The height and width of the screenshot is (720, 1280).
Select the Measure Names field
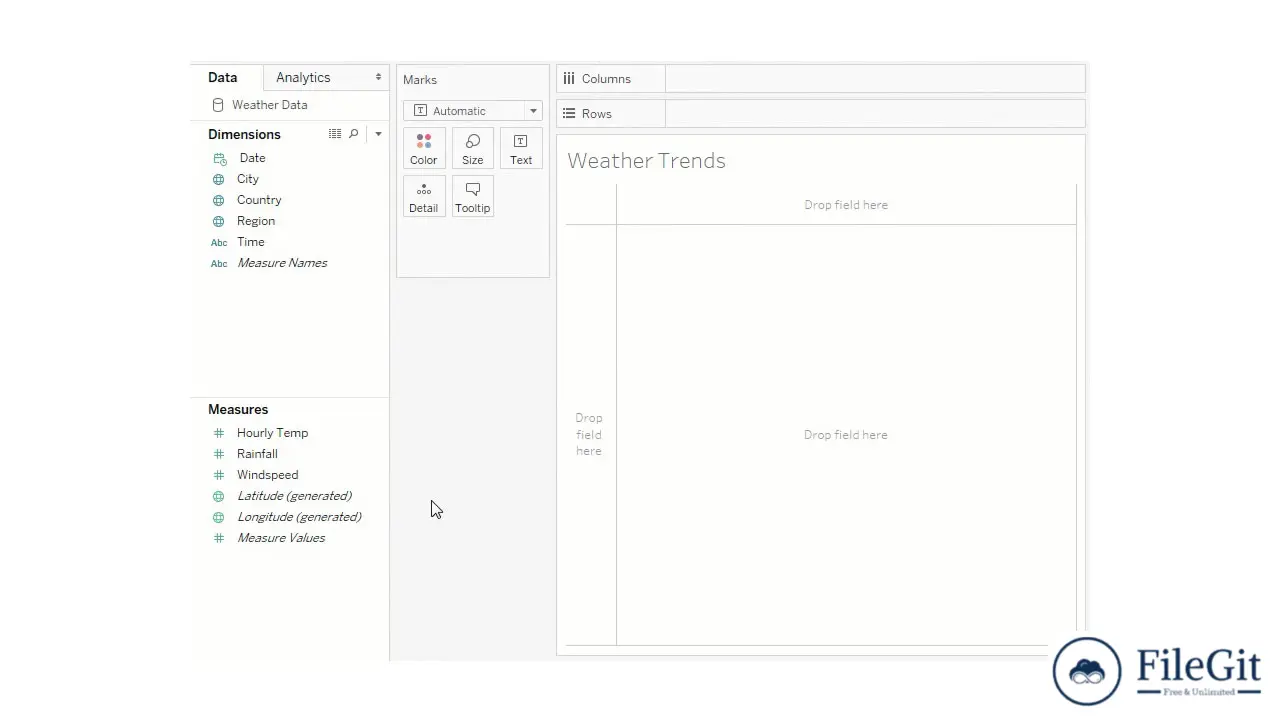point(282,263)
